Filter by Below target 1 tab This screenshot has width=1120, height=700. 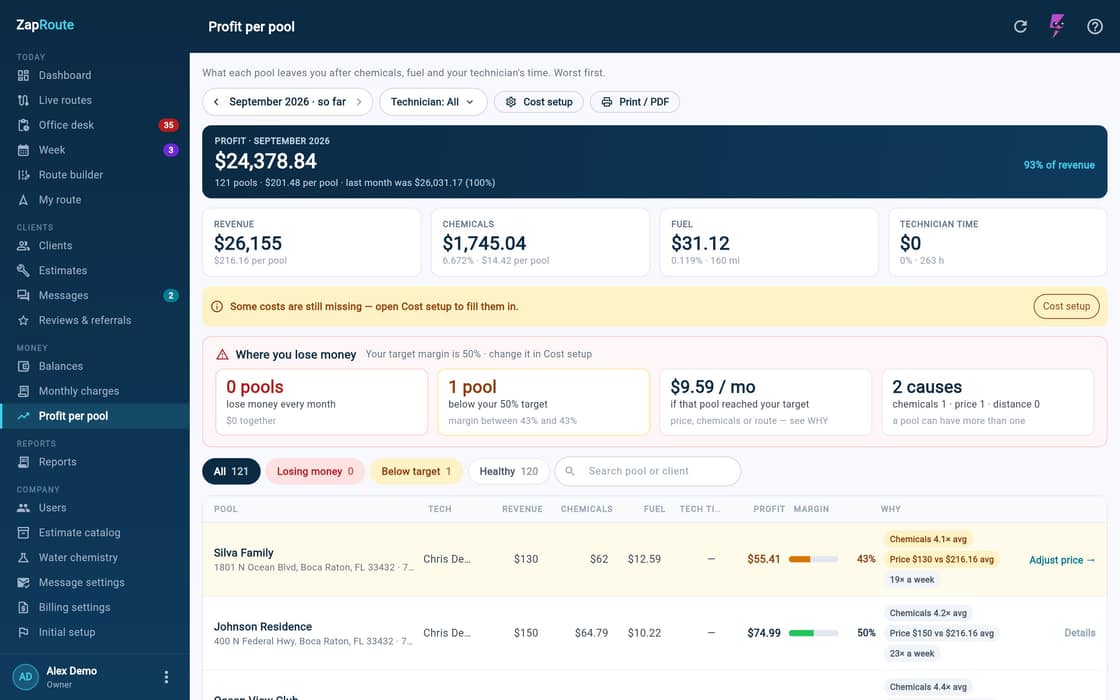pos(416,471)
